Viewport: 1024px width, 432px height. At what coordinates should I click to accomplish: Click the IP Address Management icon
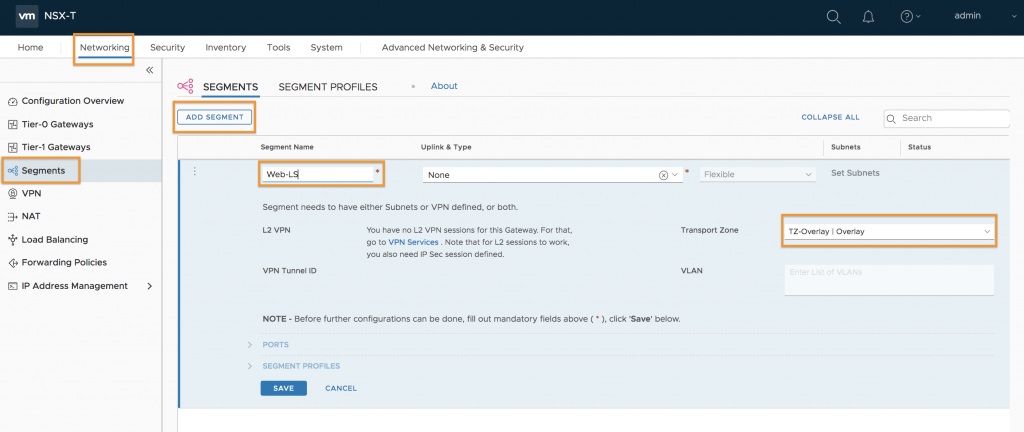(12, 286)
